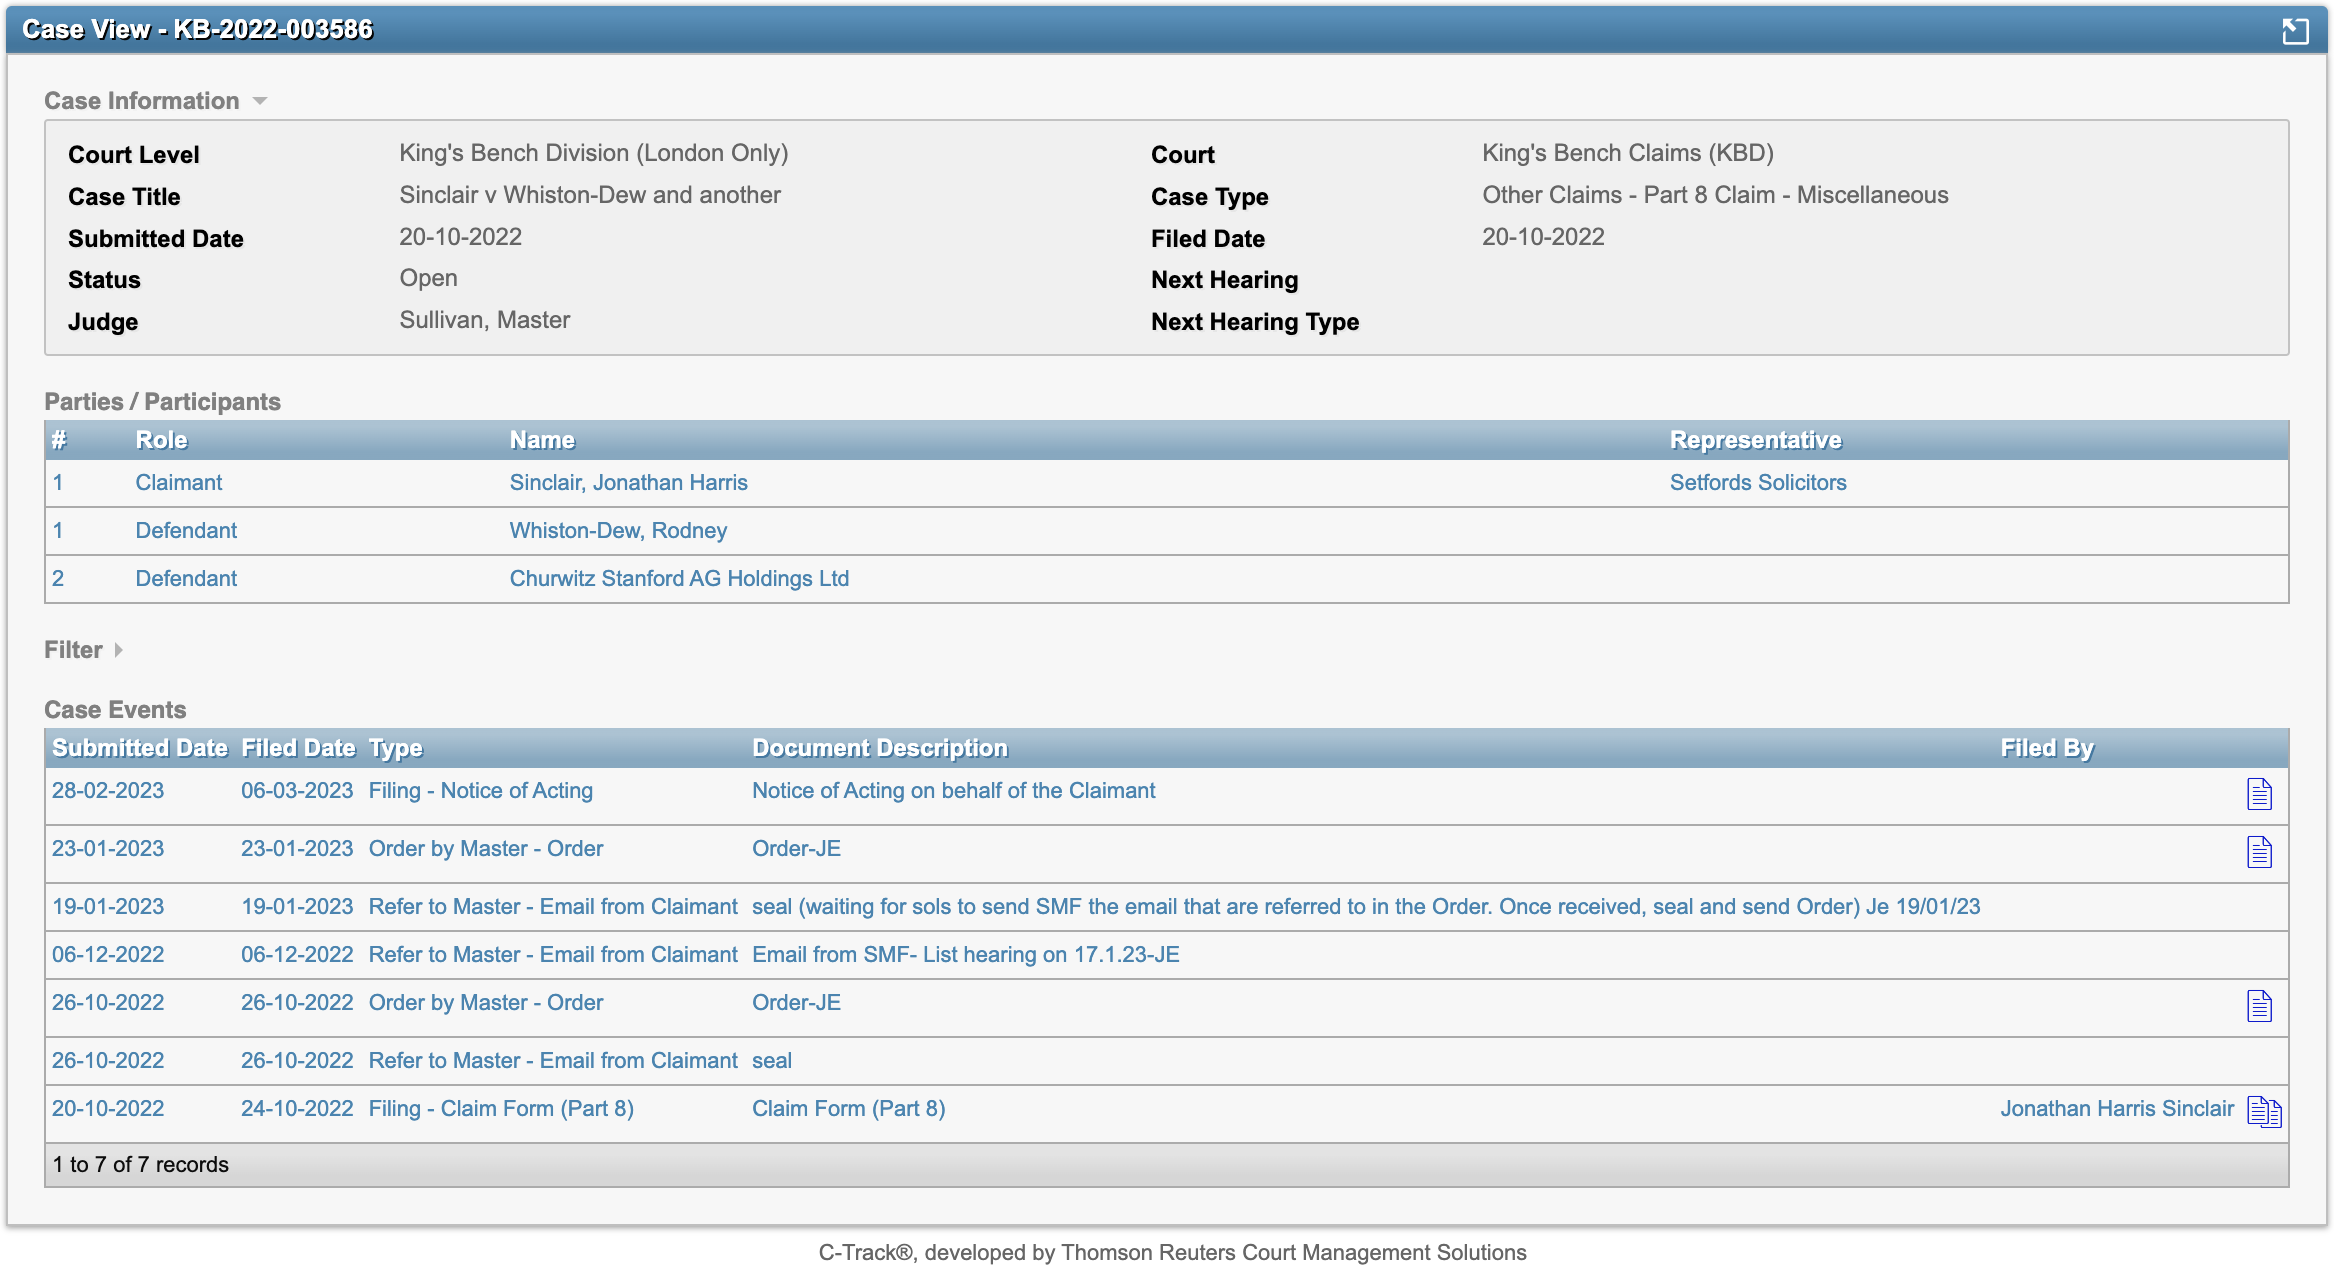The height and width of the screenshot is (1270, 2334).
Task: Open the 26-10-2022 Order-JE document icon
Action: pyautogui.click(x=2259, y=1006)
